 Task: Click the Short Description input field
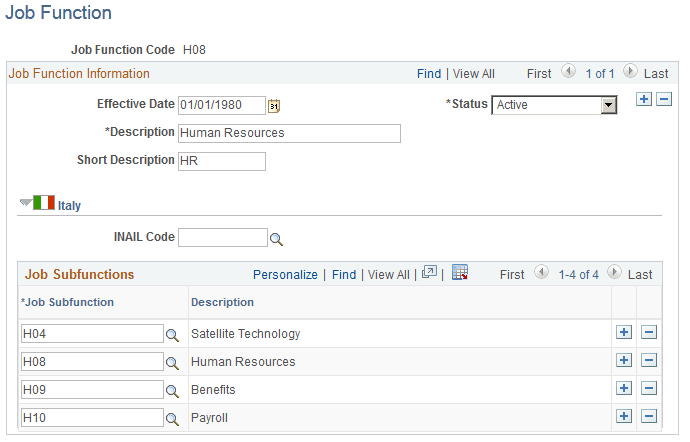point(221,161)
